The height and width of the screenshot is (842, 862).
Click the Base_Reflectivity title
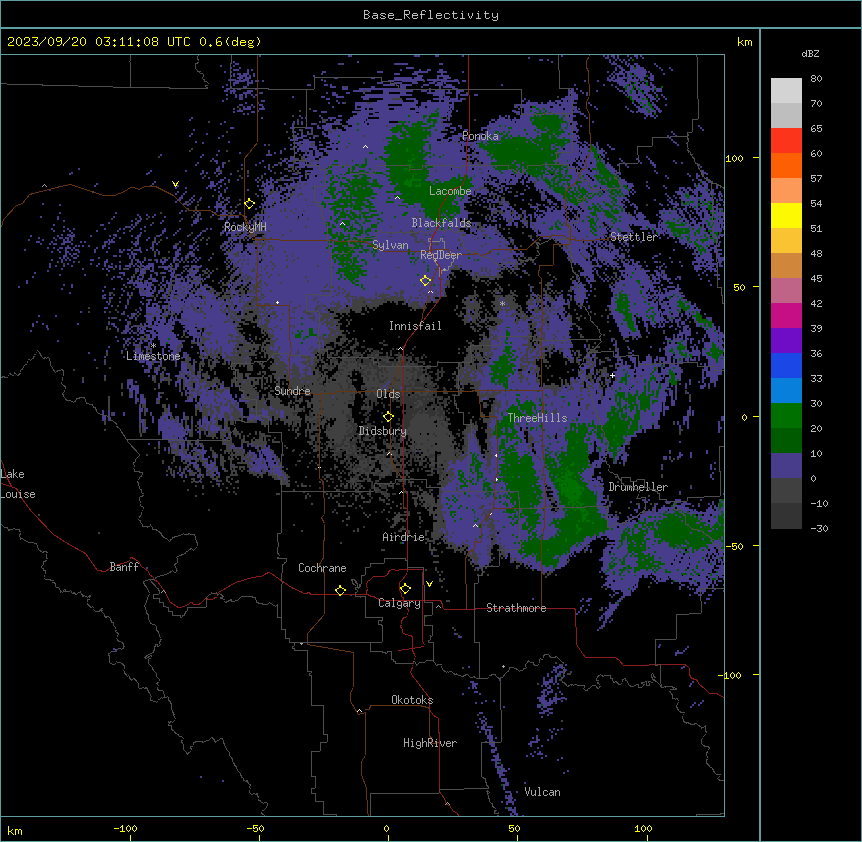[431, 15]
